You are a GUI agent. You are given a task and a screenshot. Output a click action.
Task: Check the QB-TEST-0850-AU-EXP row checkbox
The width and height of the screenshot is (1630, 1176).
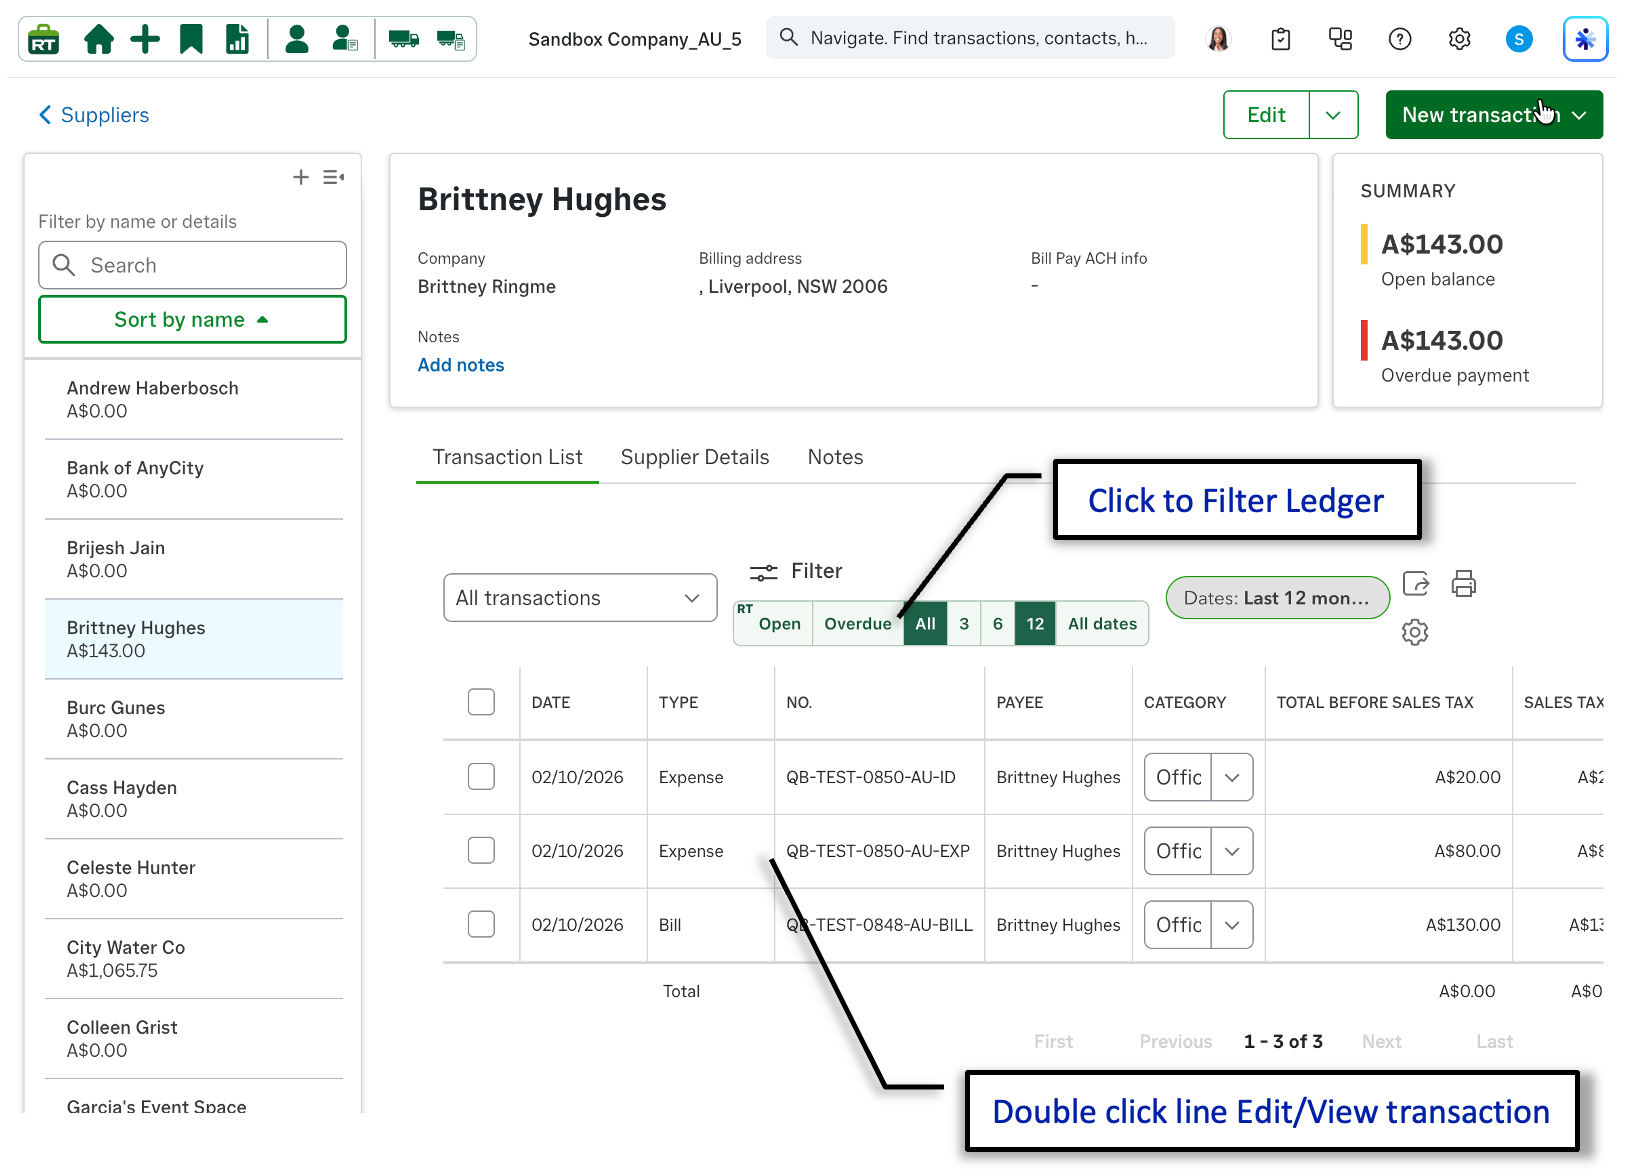[481, 851]
